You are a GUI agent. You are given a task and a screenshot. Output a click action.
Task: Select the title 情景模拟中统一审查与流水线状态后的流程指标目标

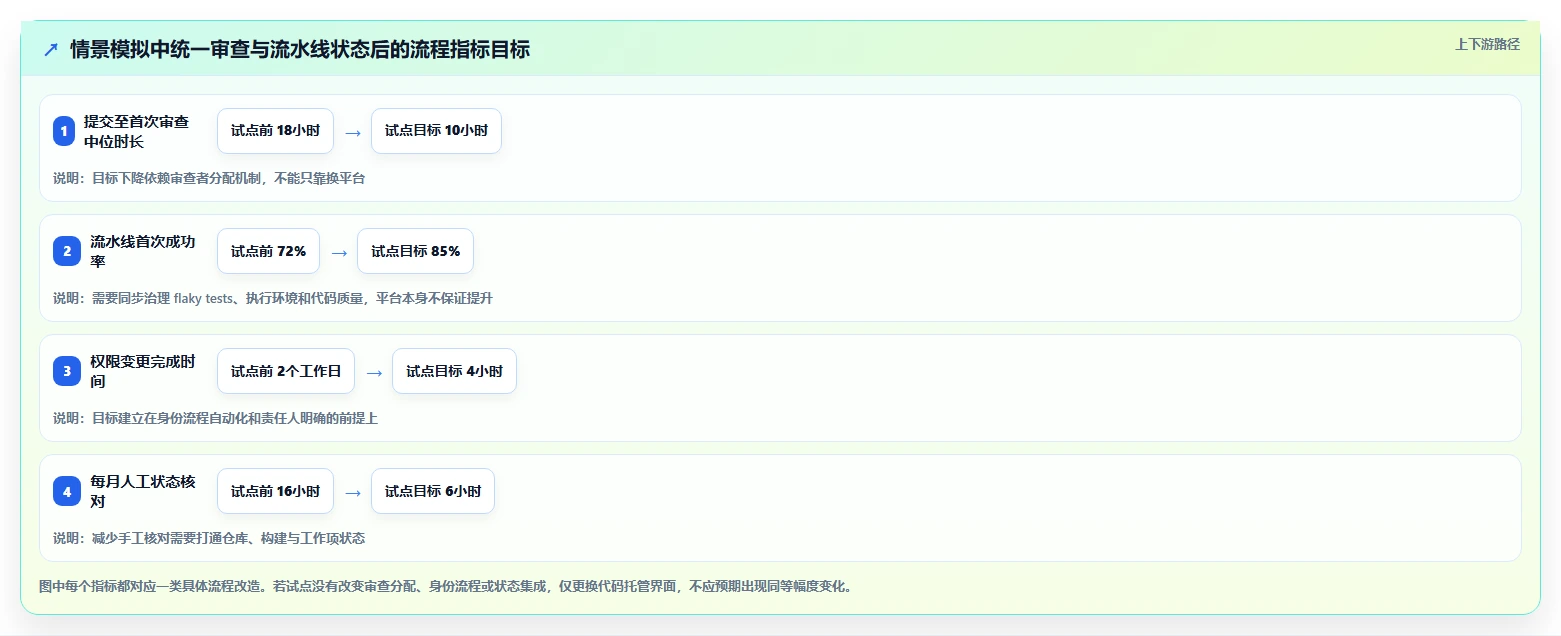(300, 50)
